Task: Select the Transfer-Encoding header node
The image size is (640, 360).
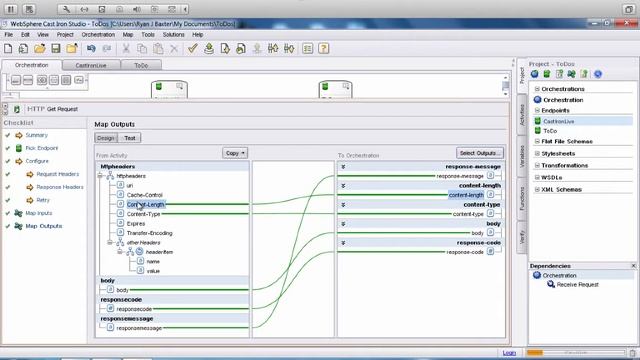Action: [149, 233]
